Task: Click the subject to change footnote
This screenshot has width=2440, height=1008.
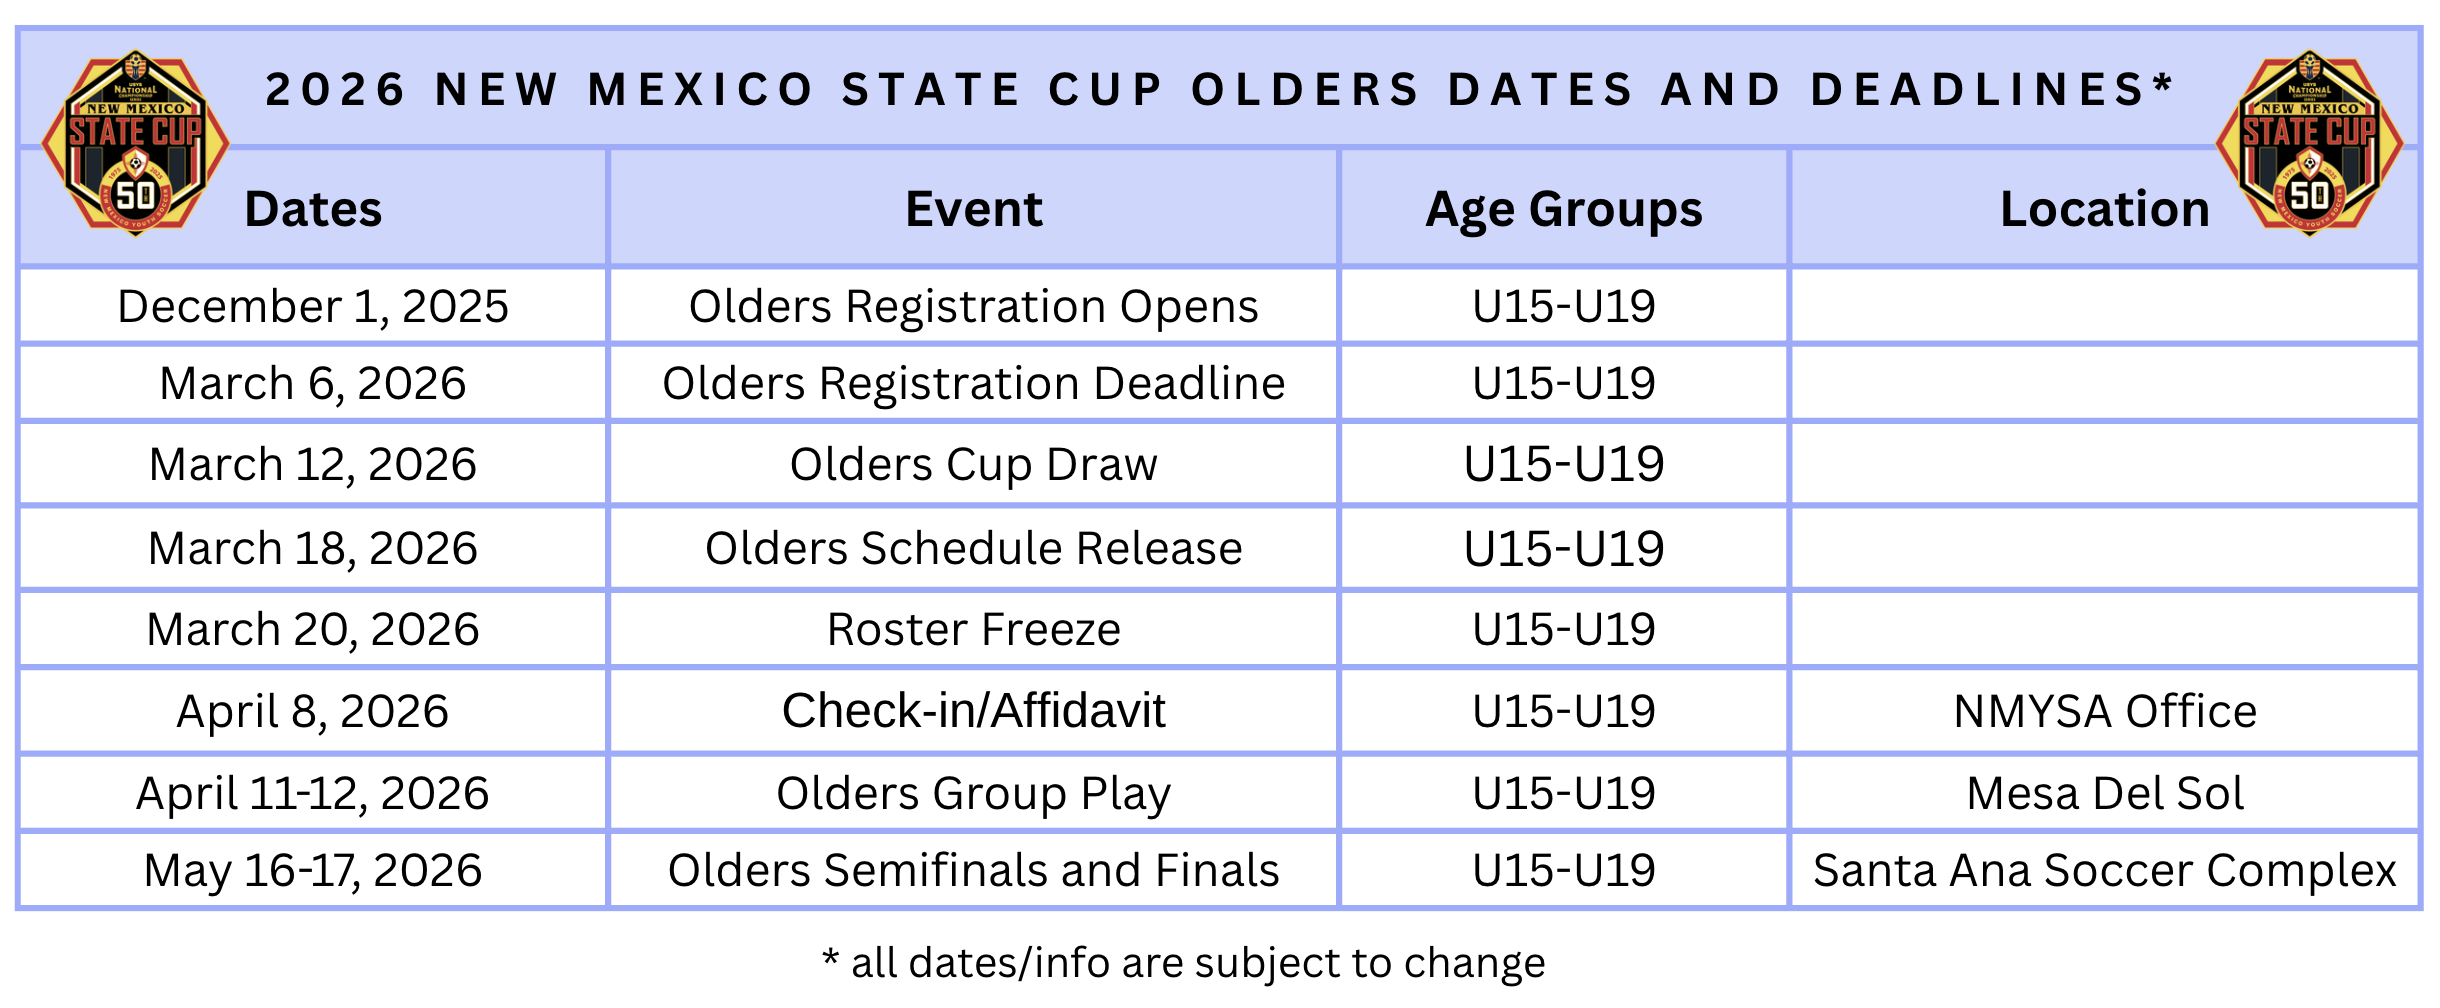Action: tap(1183, 963)
